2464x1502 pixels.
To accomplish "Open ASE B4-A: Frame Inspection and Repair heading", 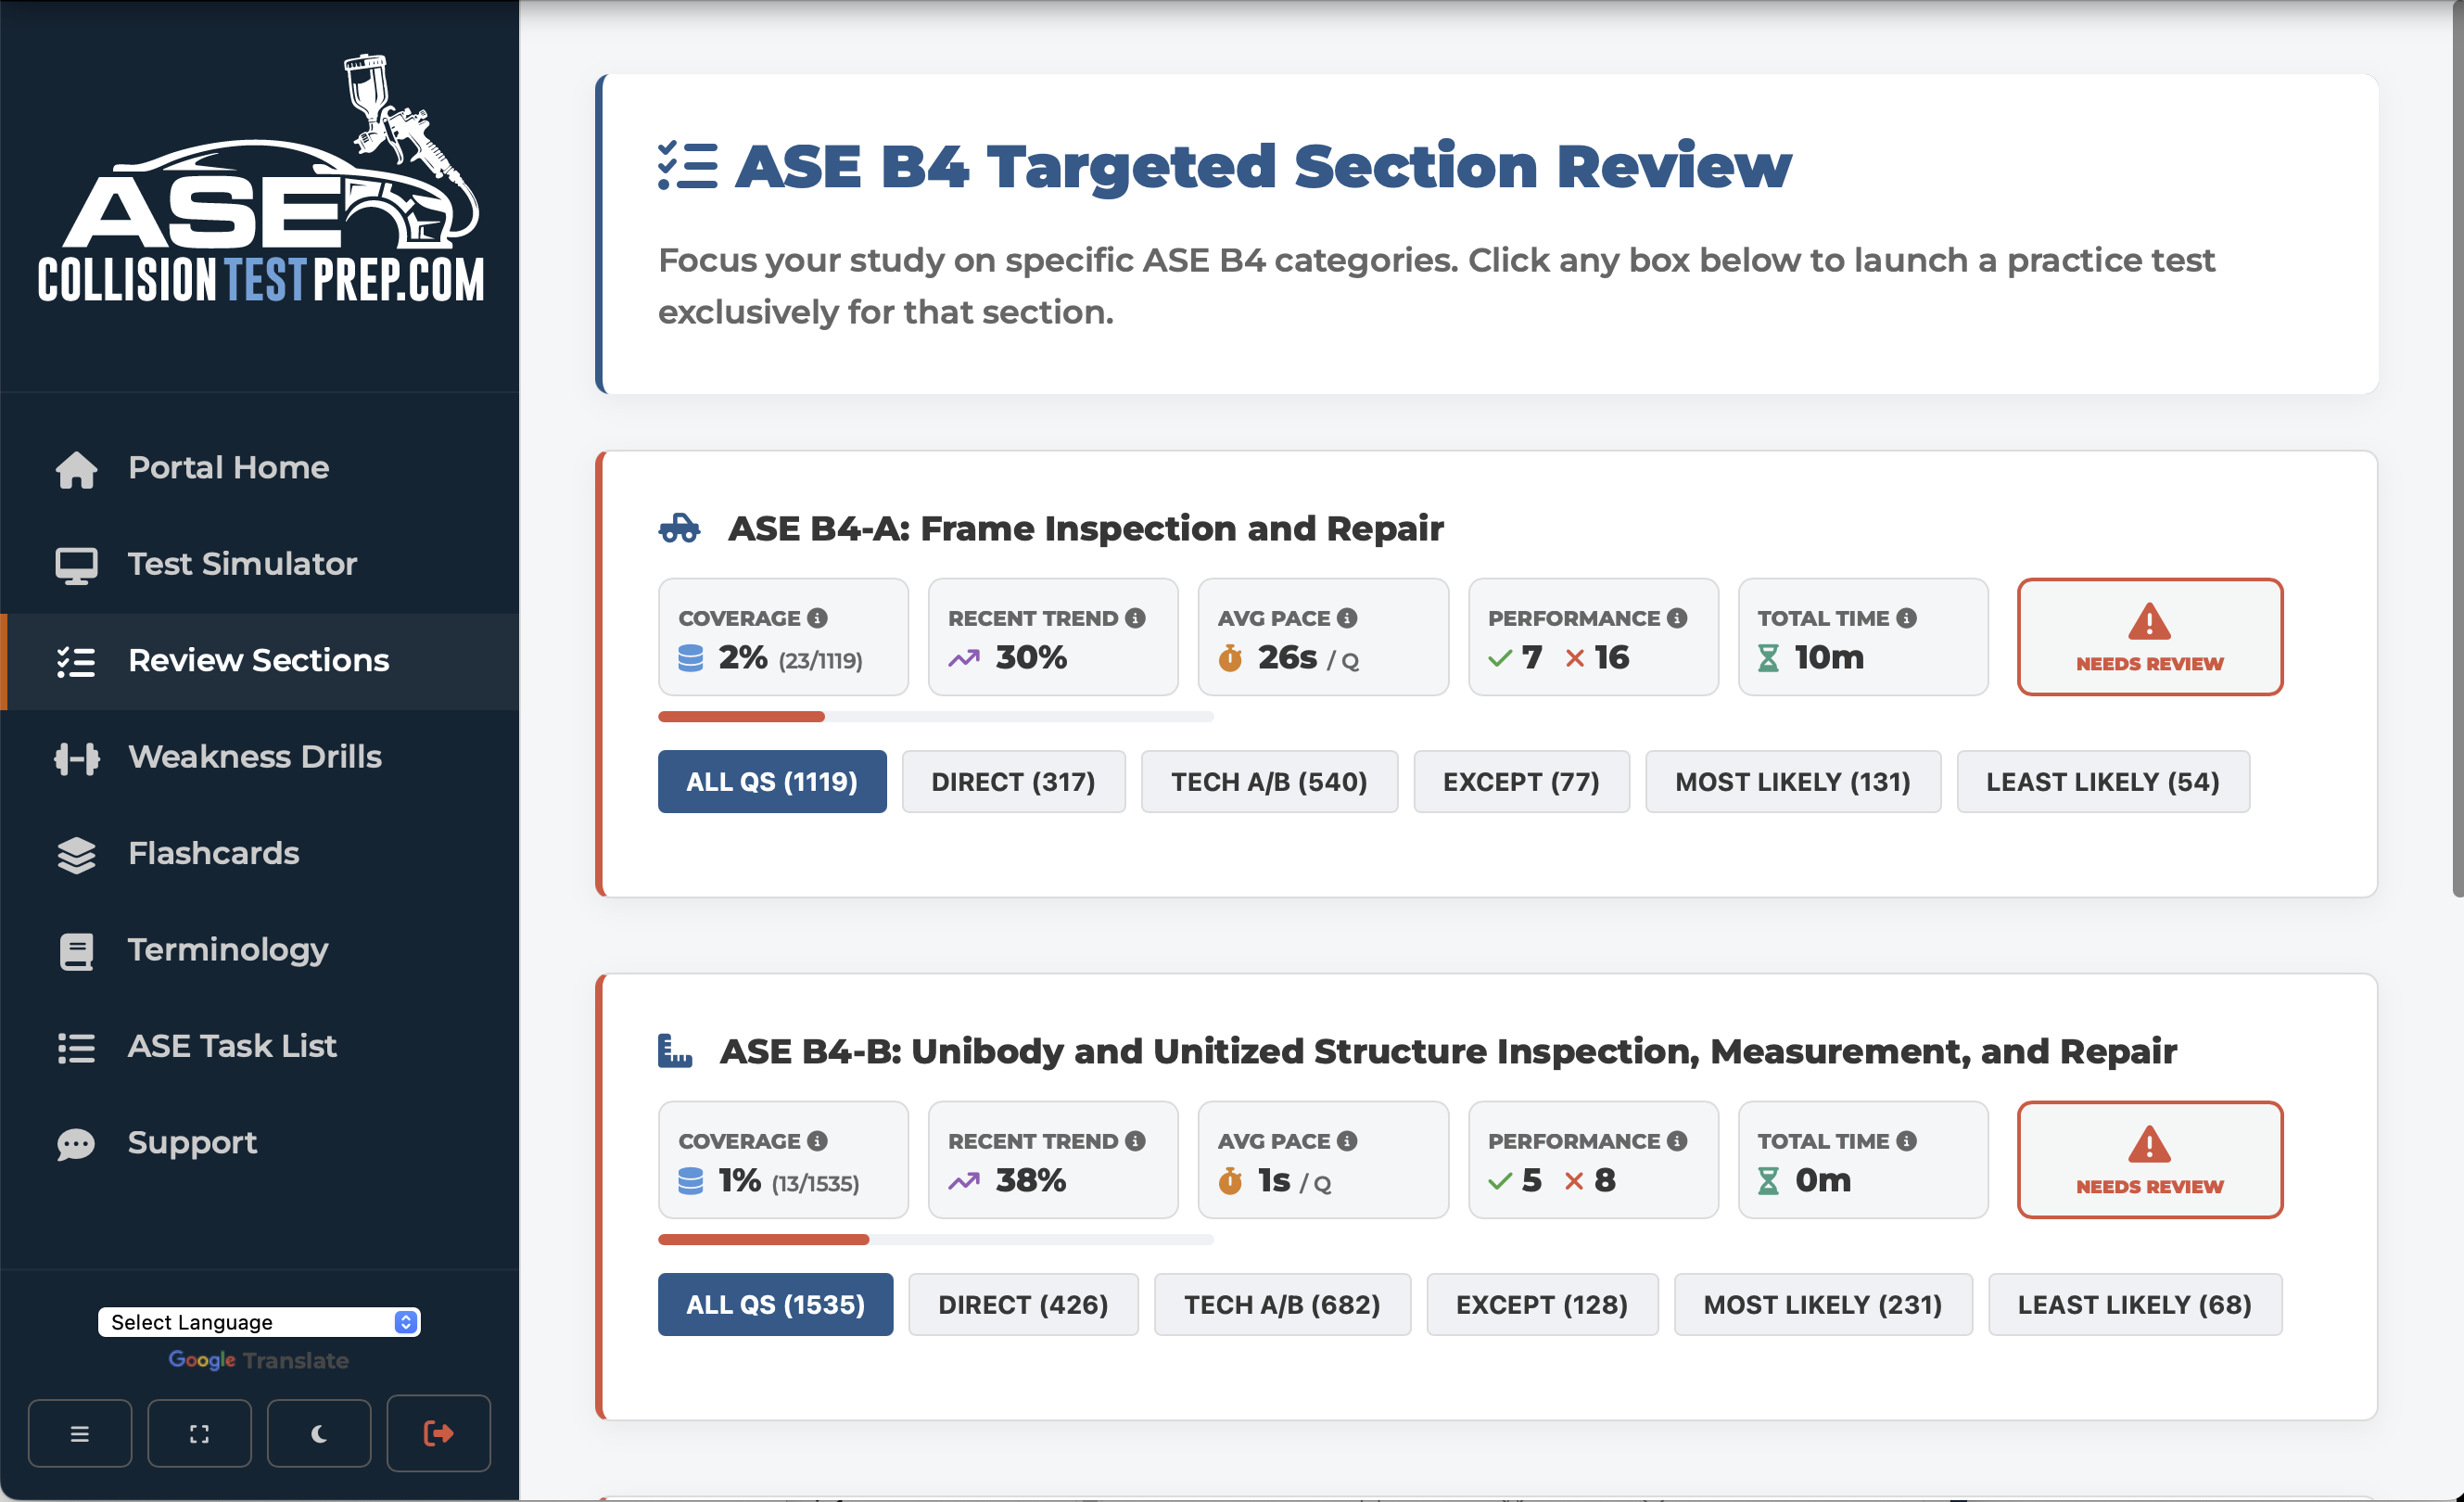I will (x=1086, y=528).
